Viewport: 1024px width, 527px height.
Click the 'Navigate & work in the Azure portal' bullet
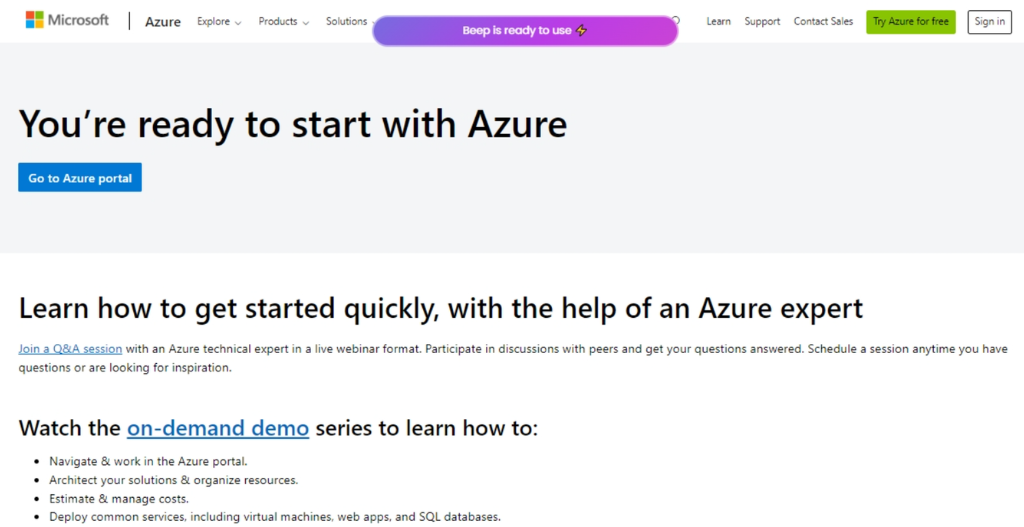[x=147, y=461]
